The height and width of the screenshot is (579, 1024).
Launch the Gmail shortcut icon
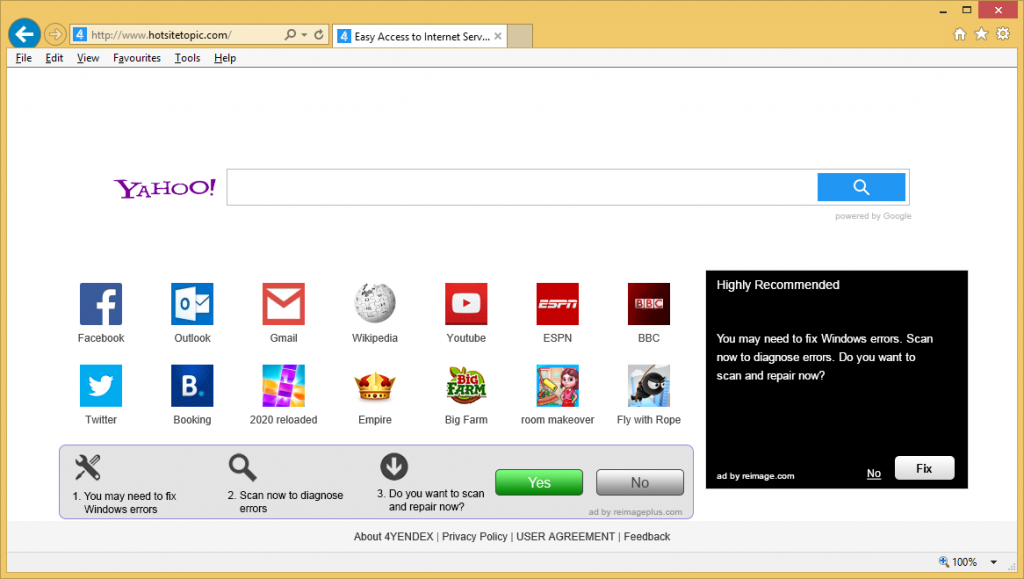tap(284, 304)
